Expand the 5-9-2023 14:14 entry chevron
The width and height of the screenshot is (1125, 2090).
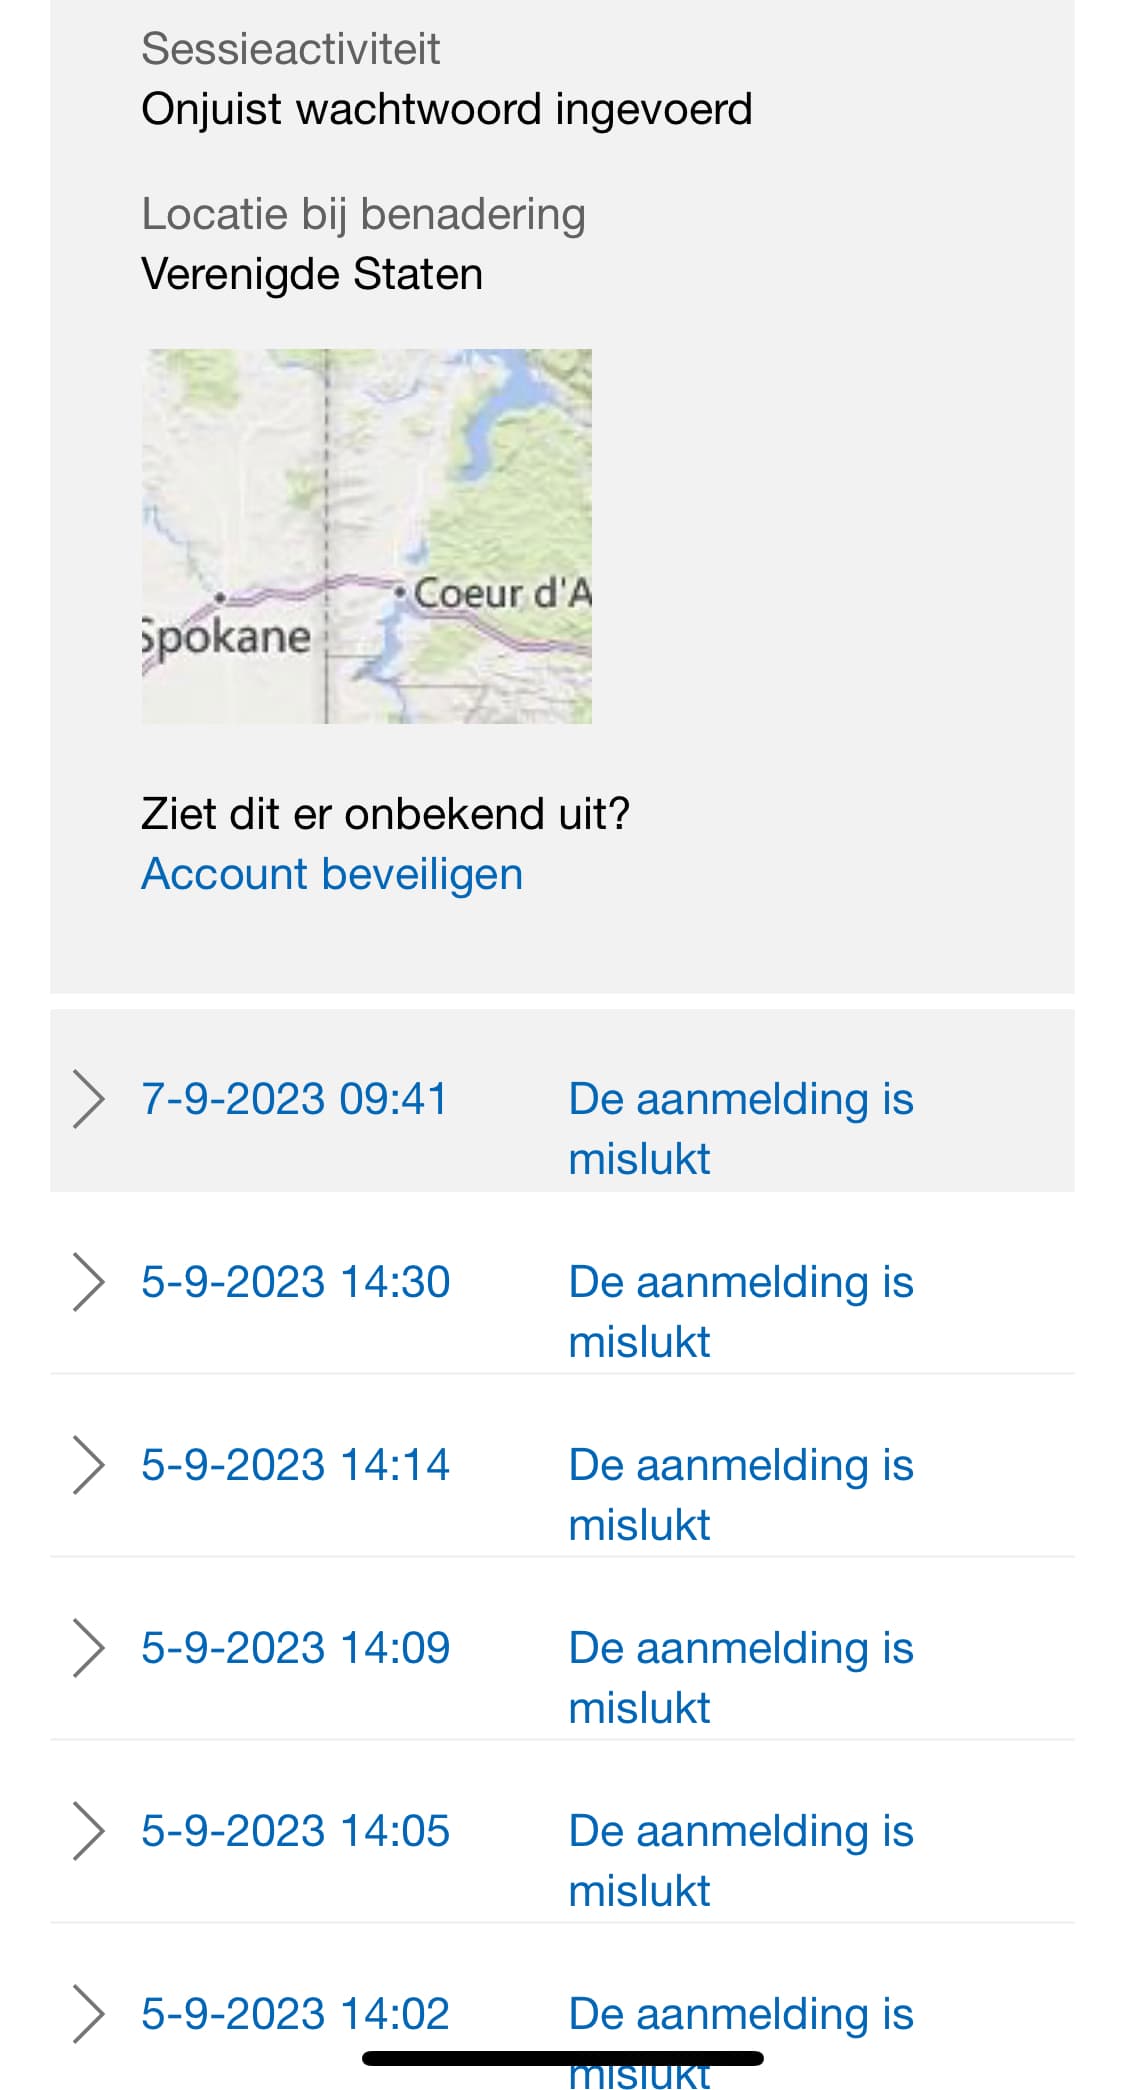click(x=89, y=1465)
